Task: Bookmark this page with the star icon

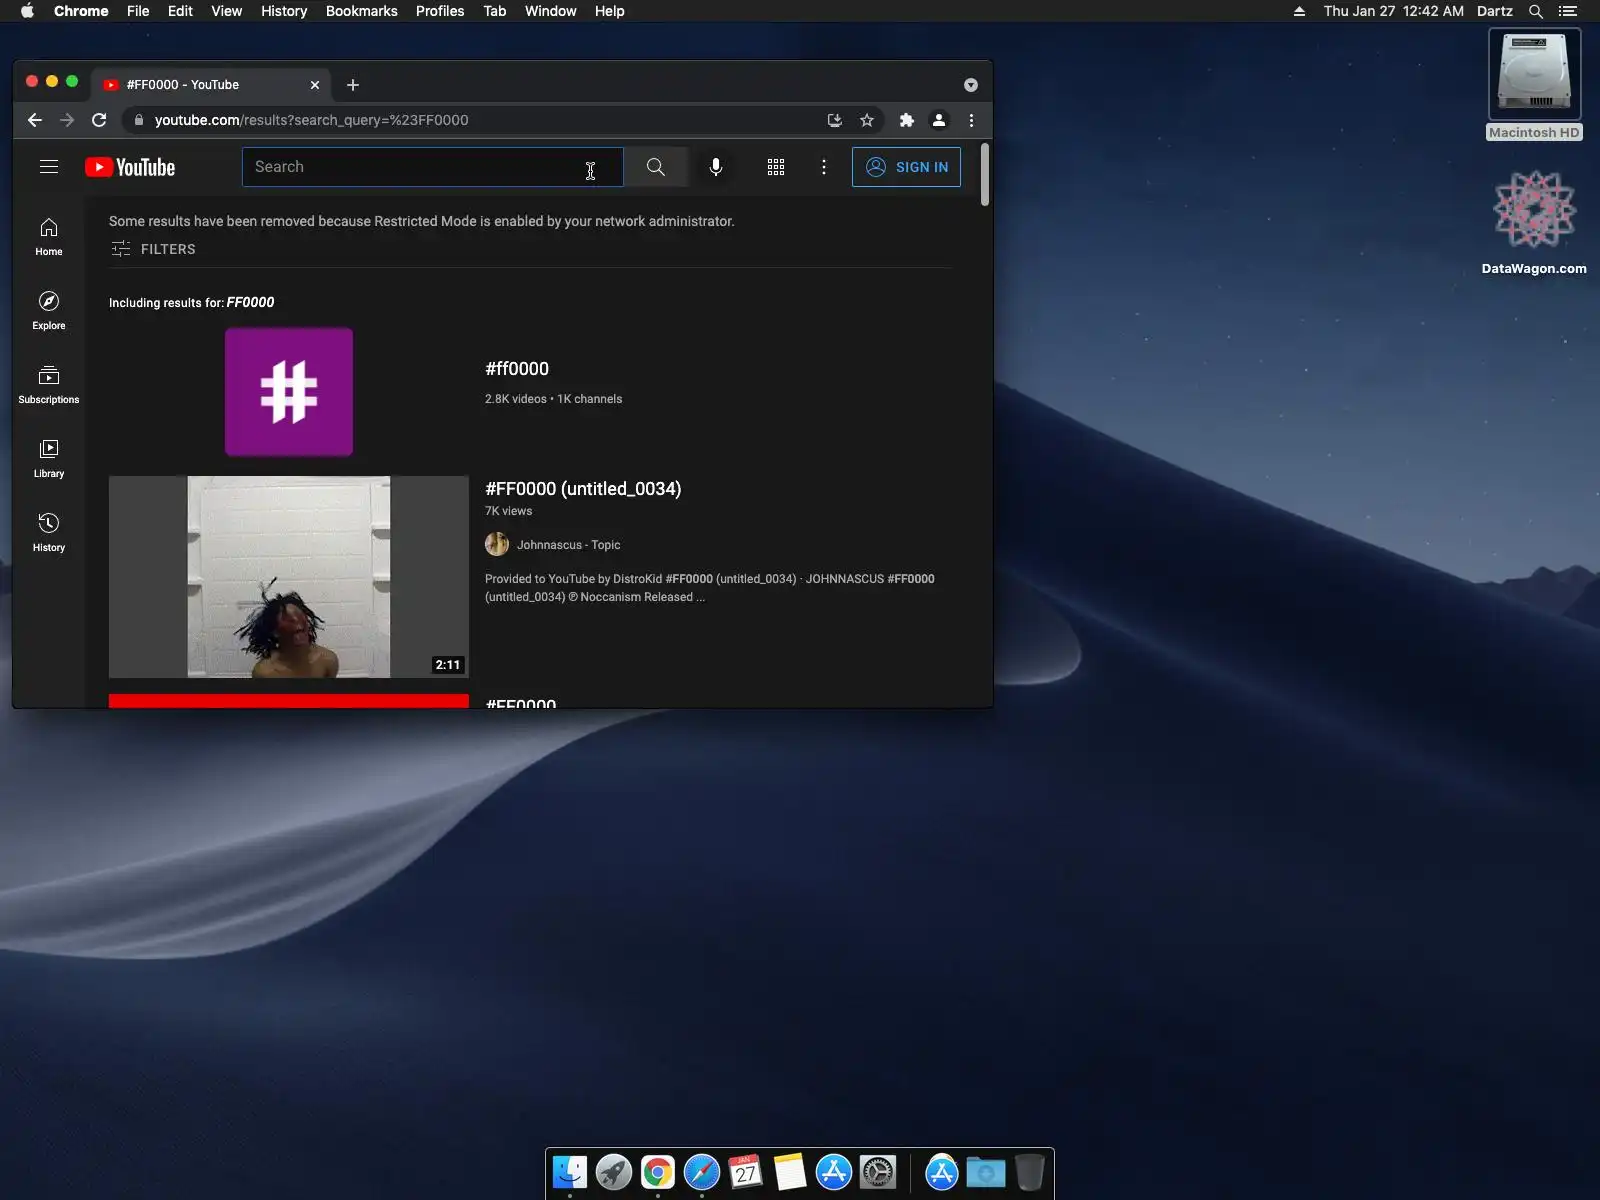Action: click(867, 120)
